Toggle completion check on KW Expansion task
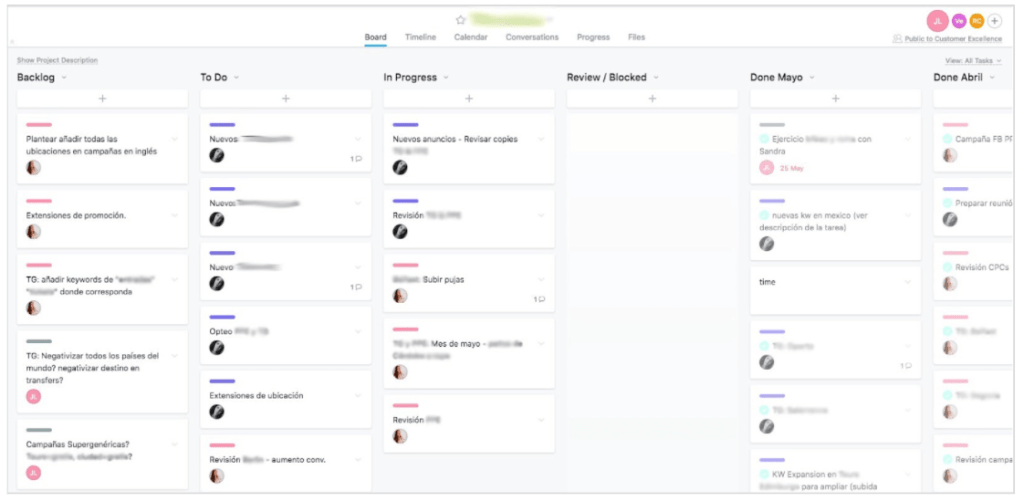 click(764, 474)
